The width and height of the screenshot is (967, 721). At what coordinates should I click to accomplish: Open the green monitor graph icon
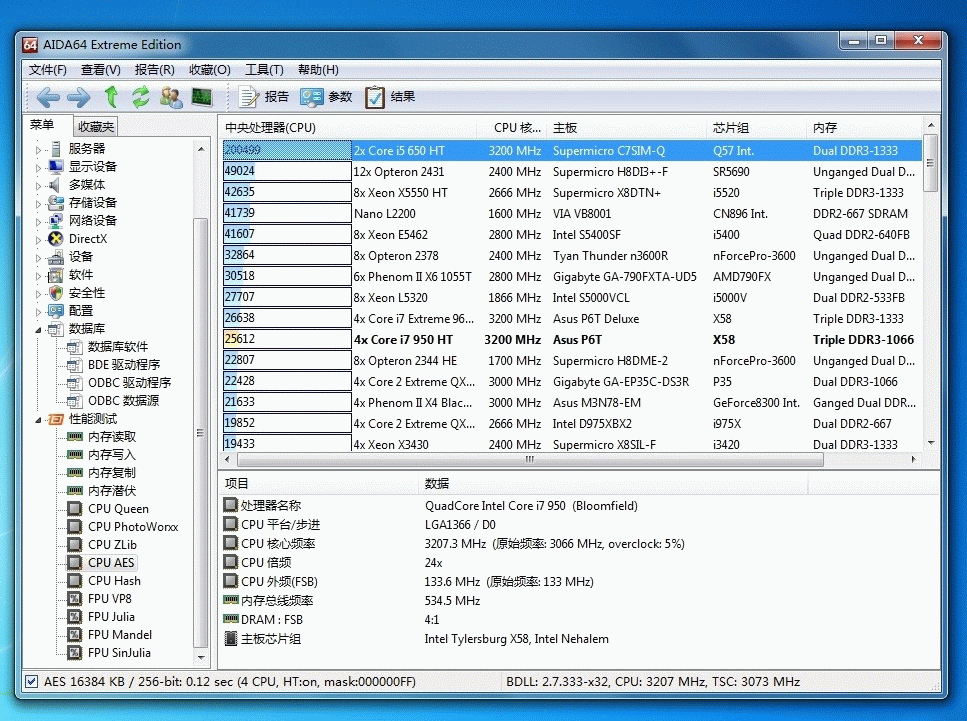coord(202,97)
